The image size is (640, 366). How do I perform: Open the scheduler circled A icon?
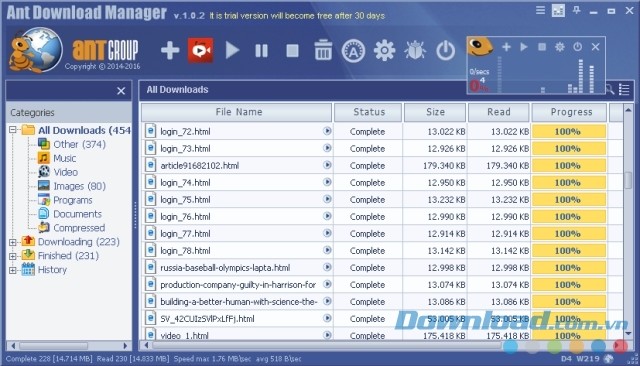pos(353,51)
